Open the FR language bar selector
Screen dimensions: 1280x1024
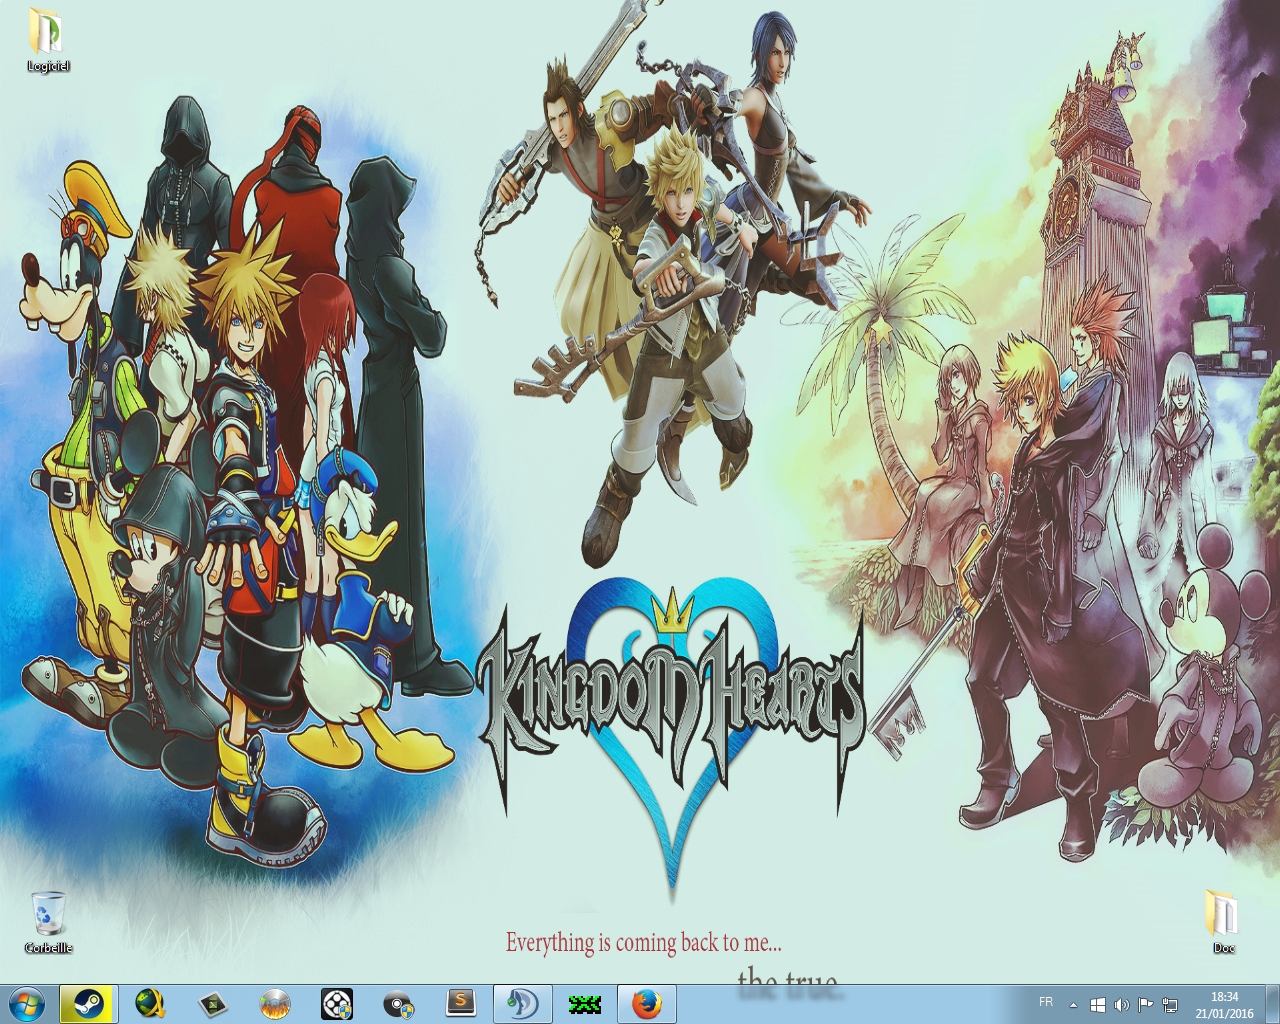pyautogui.click(x=1046, y=1002)
